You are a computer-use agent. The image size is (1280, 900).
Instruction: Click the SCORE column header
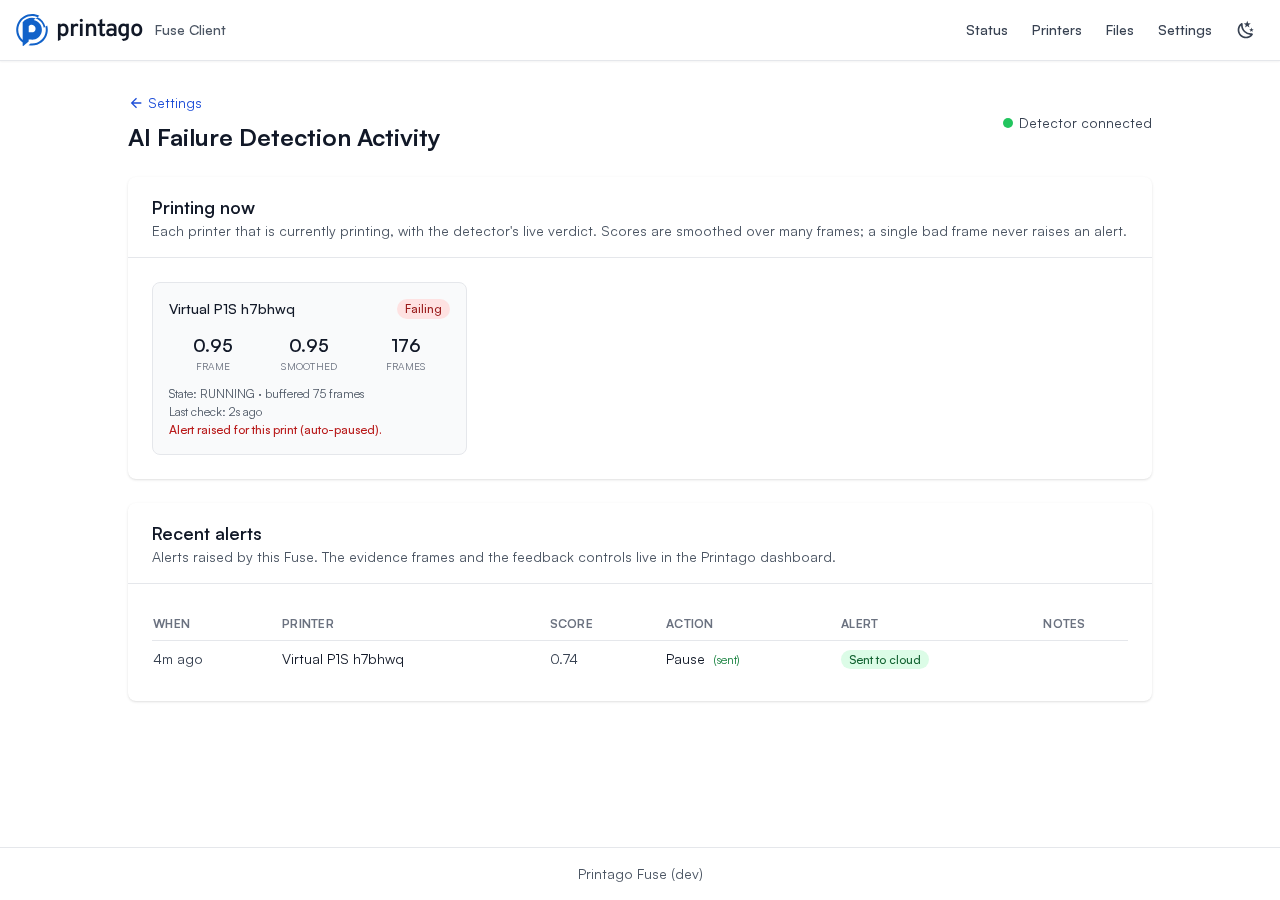coord(571,624)
